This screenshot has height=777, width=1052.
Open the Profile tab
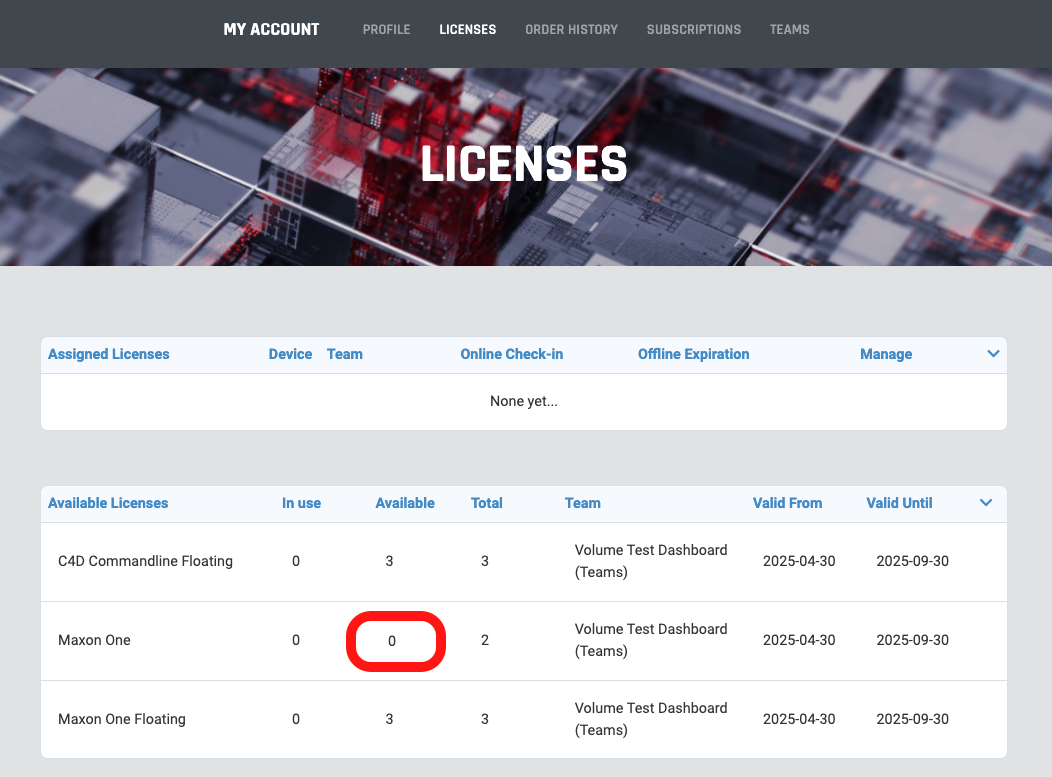point(386,30)
